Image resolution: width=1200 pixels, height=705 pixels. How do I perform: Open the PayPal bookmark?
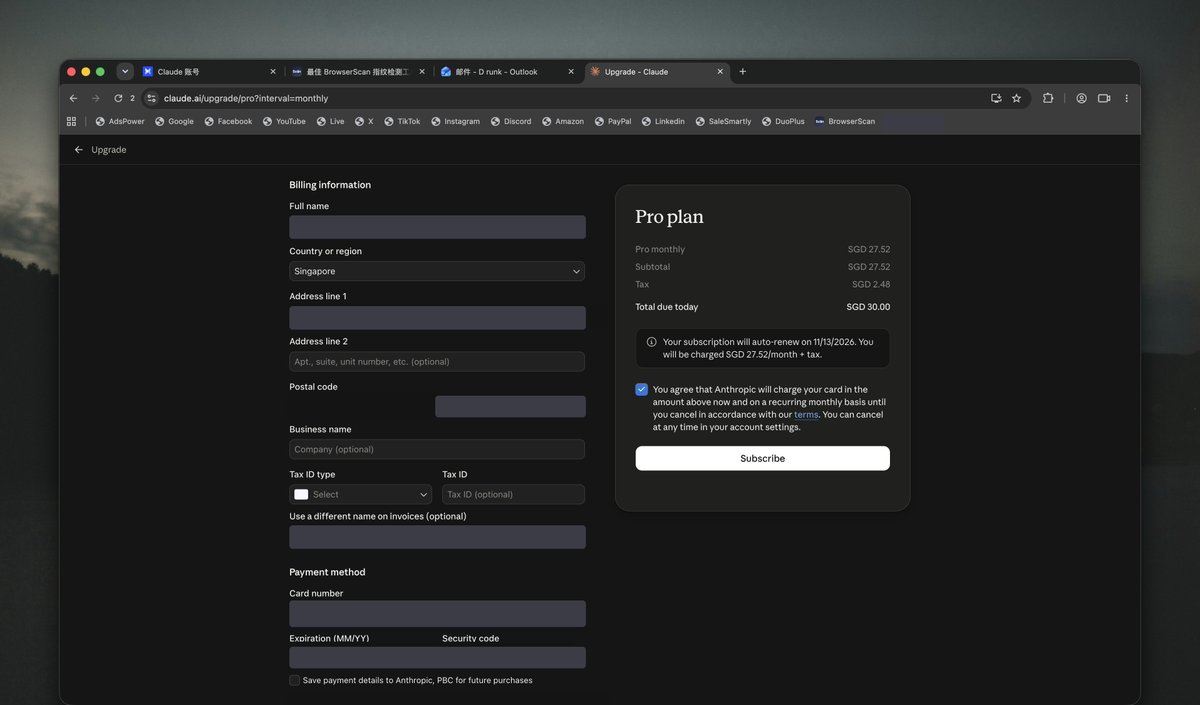613,121
